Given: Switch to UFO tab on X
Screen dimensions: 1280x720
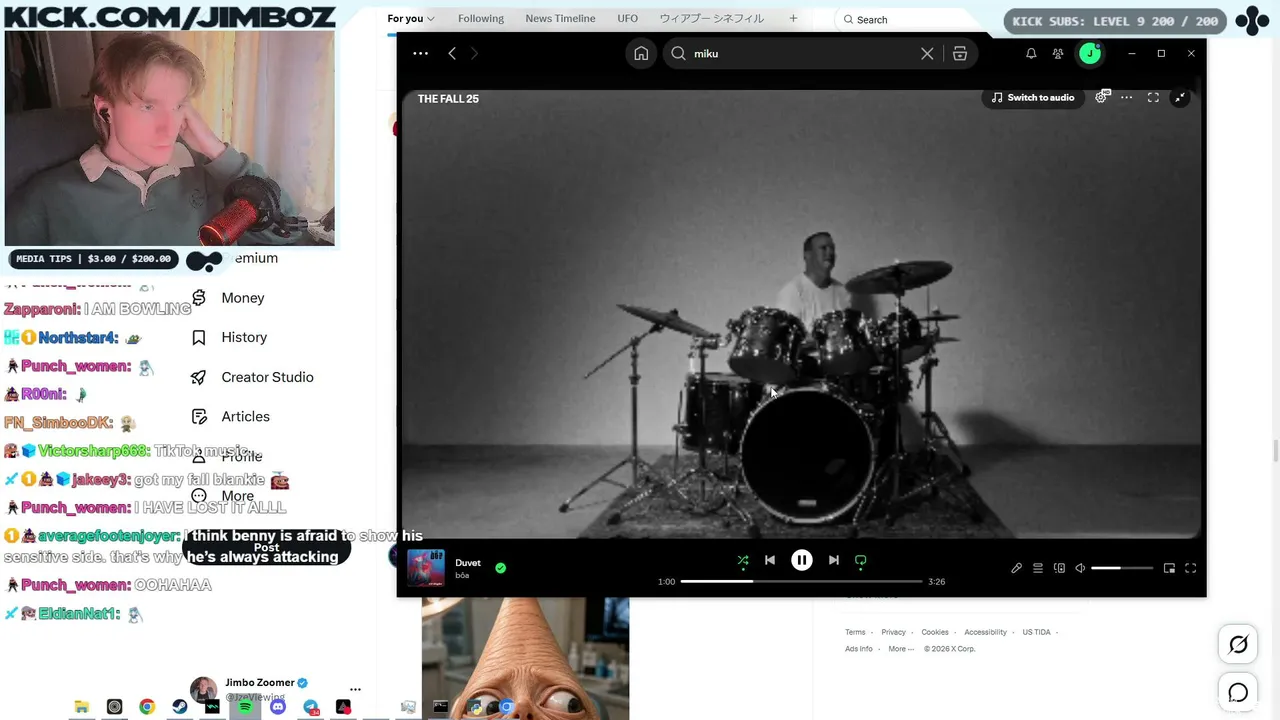Looking at the screenshot, I should point(628,19).
